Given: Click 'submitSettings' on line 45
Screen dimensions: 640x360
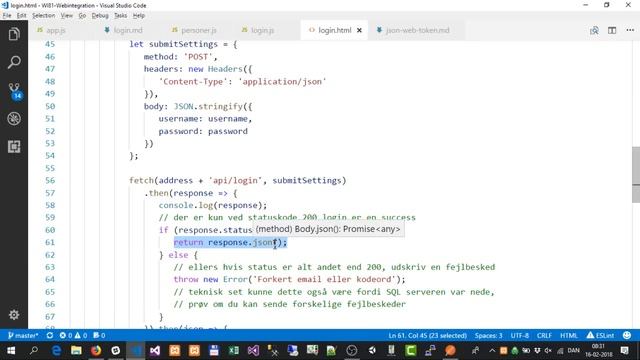Looking at the screenshot, I should (x=183, y=44).
